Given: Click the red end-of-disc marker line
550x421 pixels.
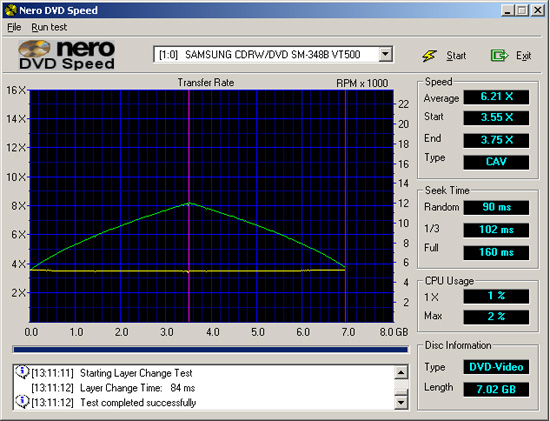Looking at the screenshot, I should pyautogui.click(x=346, y=206).
